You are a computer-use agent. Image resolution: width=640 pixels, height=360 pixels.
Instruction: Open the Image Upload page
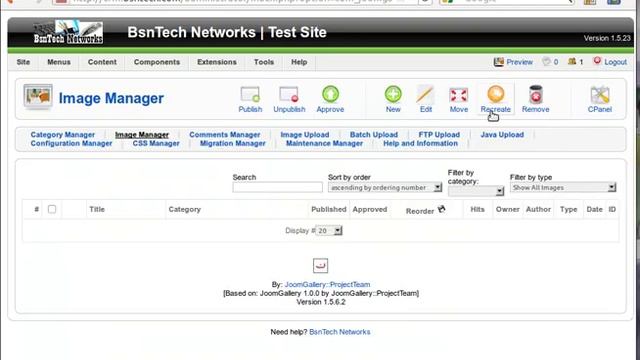pyautogui.click(x=304, y=135)
